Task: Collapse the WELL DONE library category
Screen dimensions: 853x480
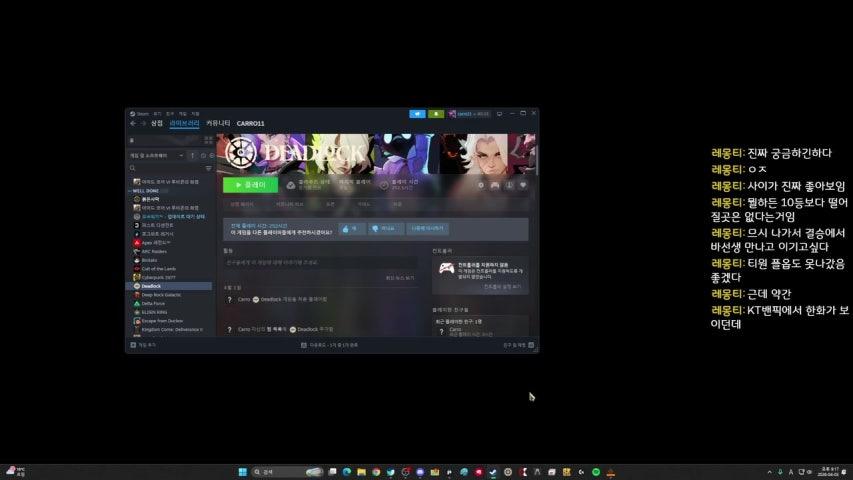Action: (146, 191)
